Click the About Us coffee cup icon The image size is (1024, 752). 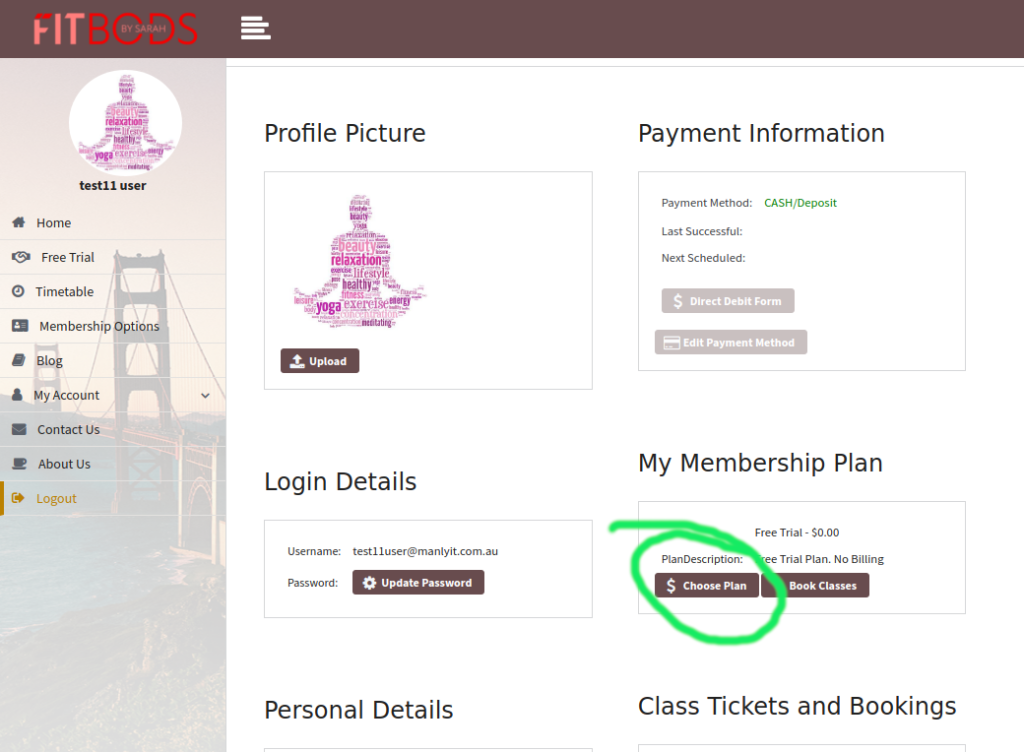(19, 464)
